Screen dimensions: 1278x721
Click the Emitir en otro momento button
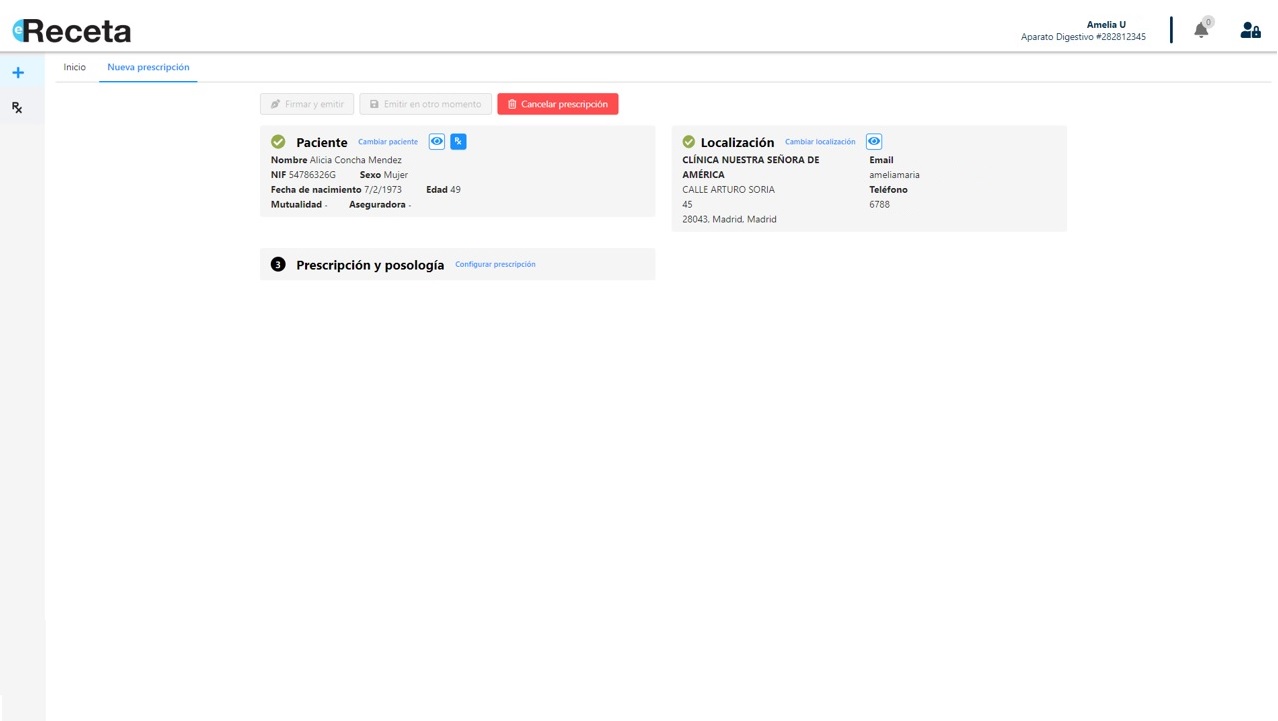pyautogui.click(x=426, y=104)
